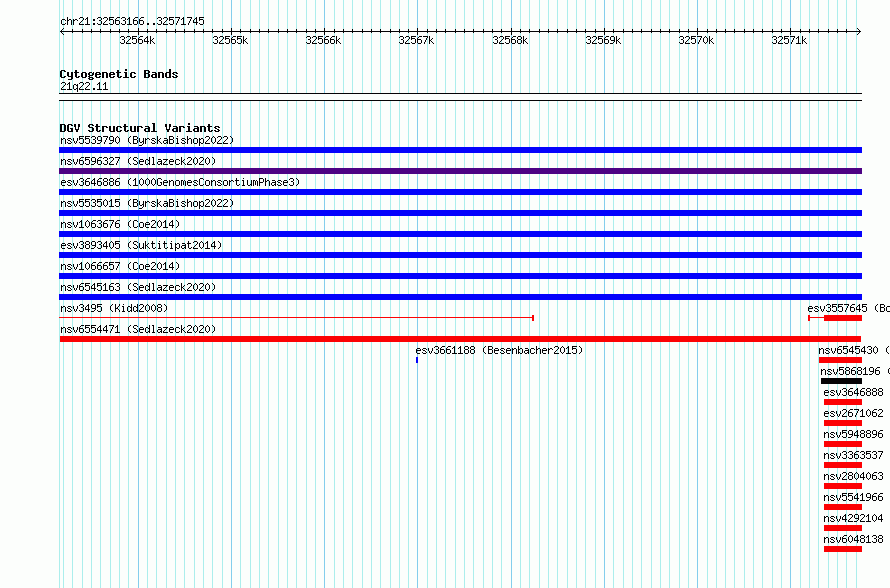Click the esv2671062 variant label
The width and height of the screenshot is (890, 588).
tap(854, 413)
